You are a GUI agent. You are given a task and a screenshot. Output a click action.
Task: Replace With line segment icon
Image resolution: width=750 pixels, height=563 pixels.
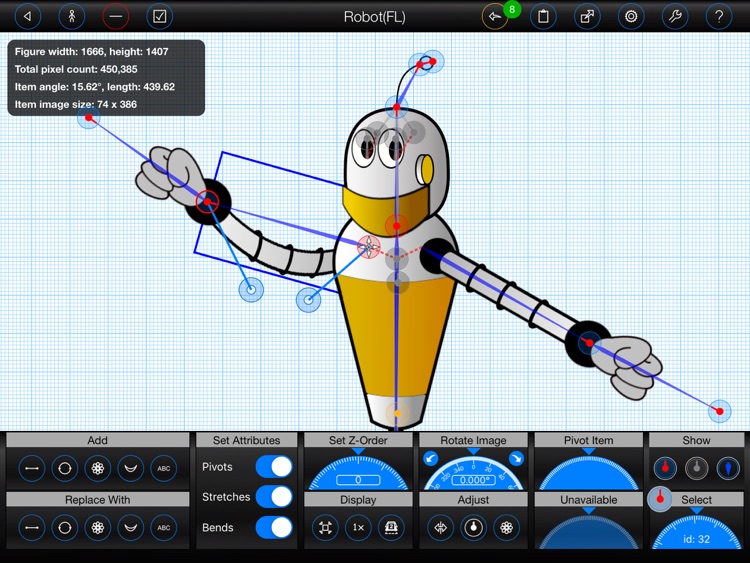pyautogui.click(x=32, y=528)
